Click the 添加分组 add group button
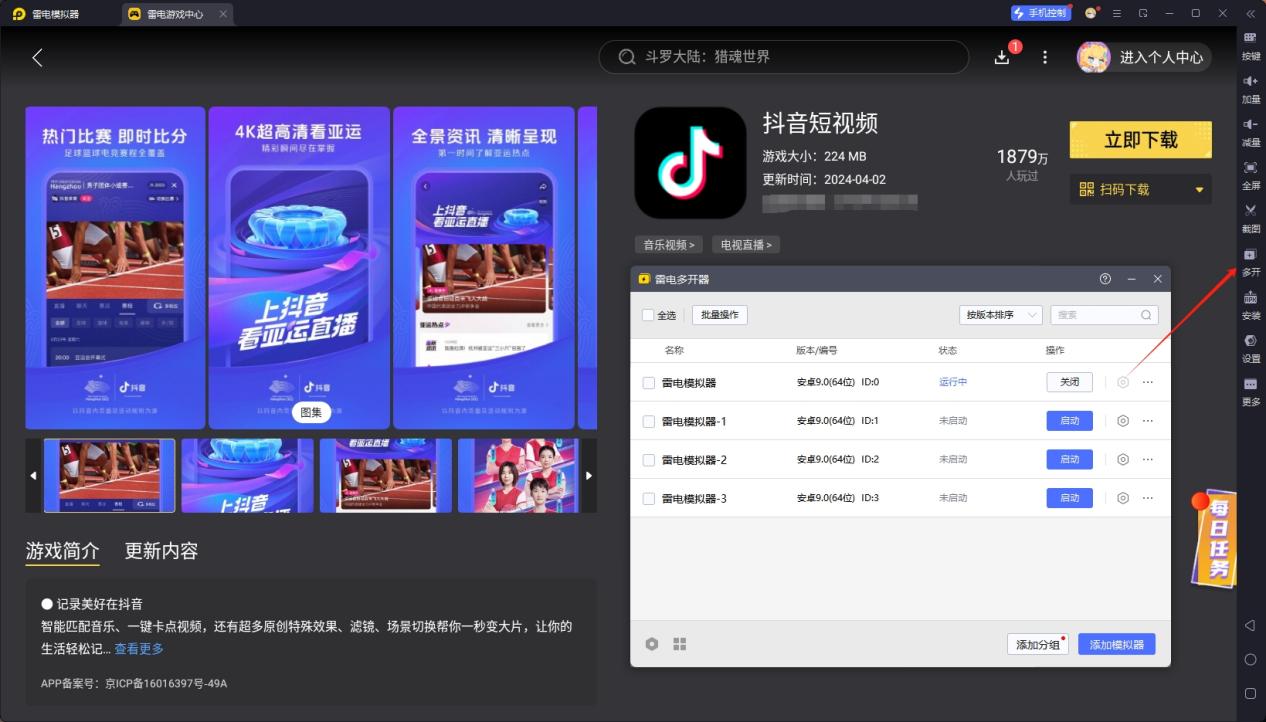 click(1038, 645)
